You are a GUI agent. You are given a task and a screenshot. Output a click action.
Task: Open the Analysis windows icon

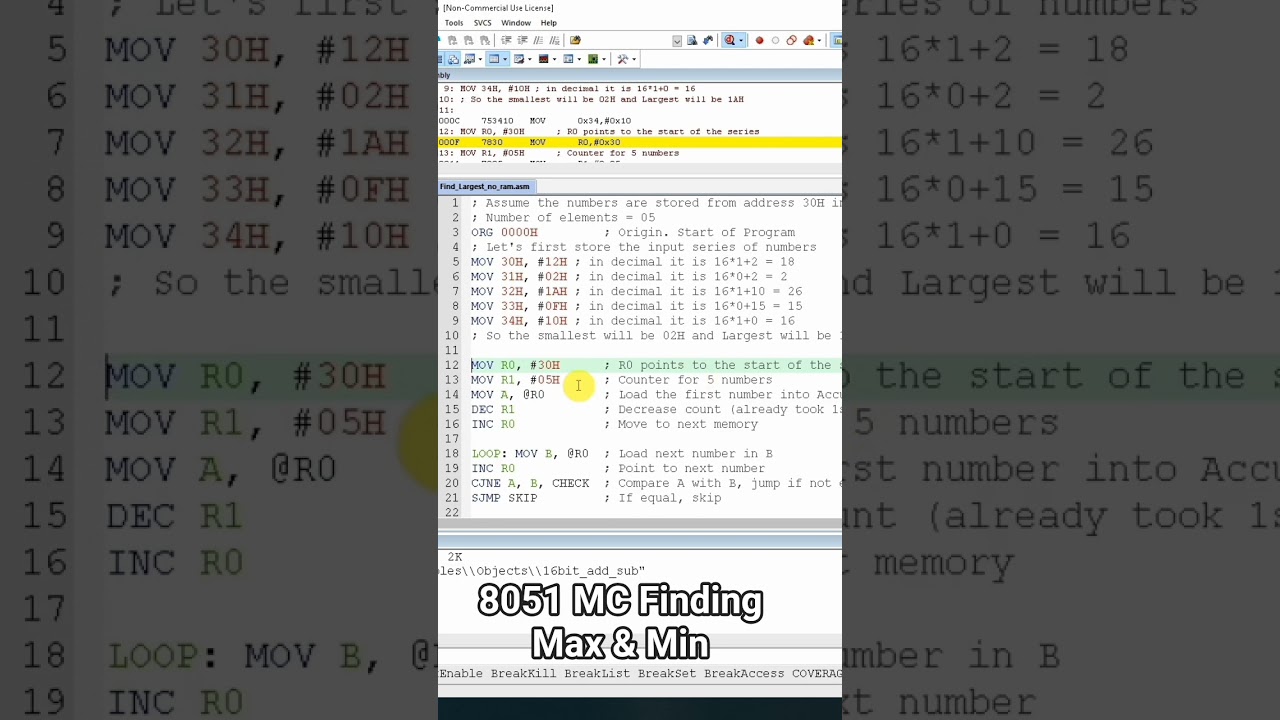click(543, 59)
